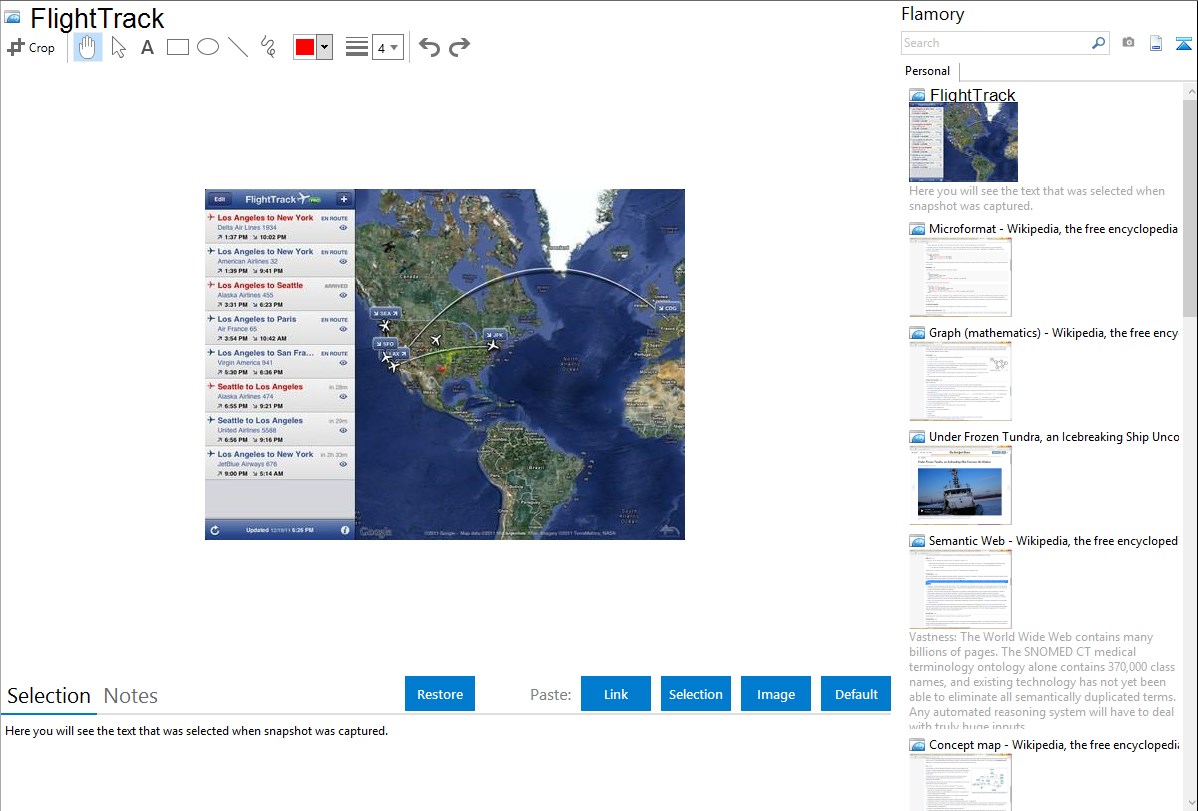
Task: Click the sidebar scrollbar up arrow
Action: point(1190,91)
